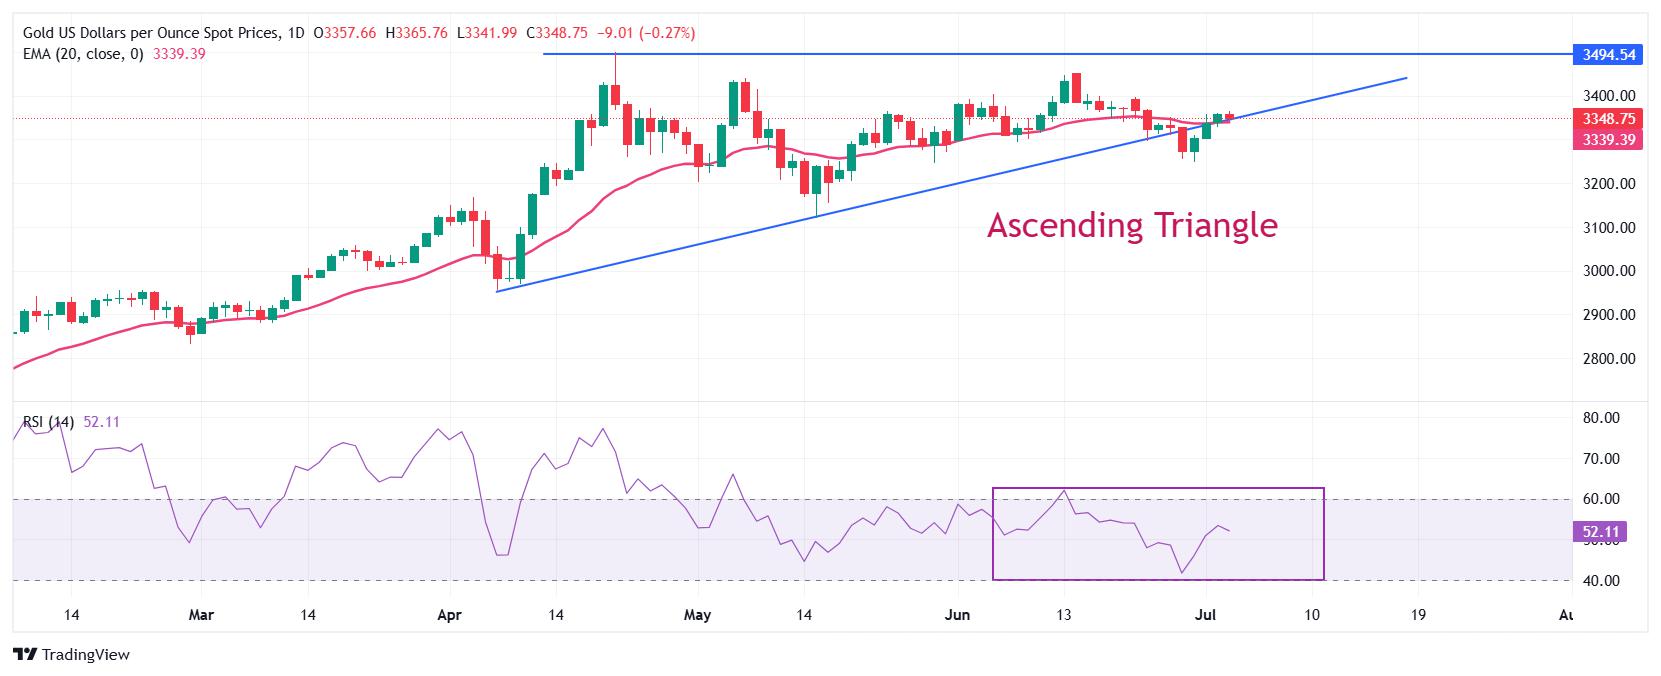Click the -0.27% change value in header
Viewport: 1661px width, 676px height.
pyautogui.click(x=667, y=33)
